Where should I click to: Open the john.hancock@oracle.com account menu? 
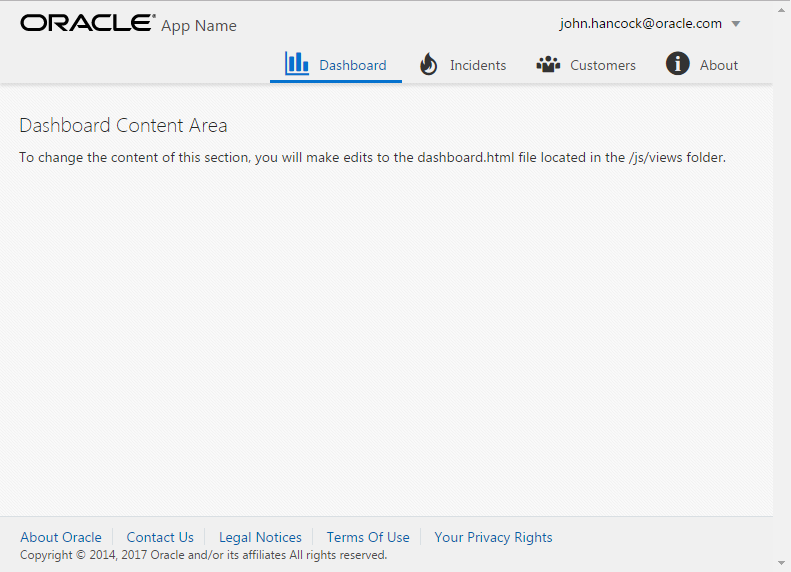click(640, 24)
